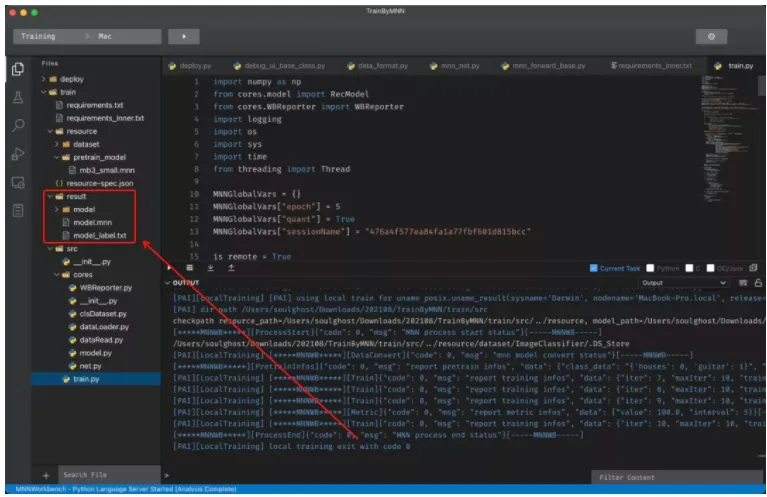Open the run and debug sidebar icon
Image resolution: width=767 pixels, height=497 pixels.
(18, 154)
